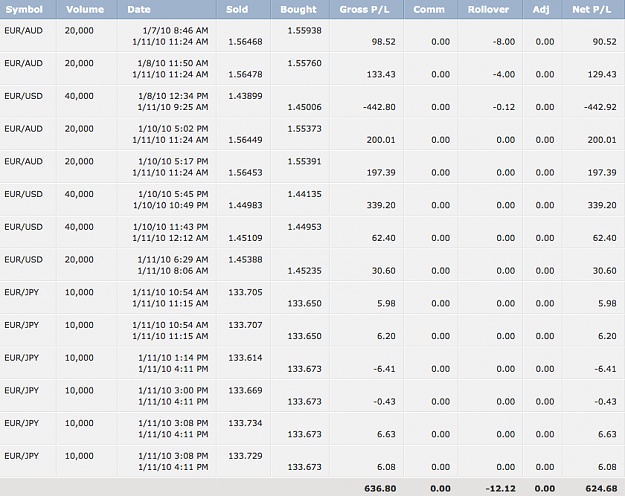The image size is (625, 496).
Task: Click total gross P/L 636.80
Action: pos(380,488)
